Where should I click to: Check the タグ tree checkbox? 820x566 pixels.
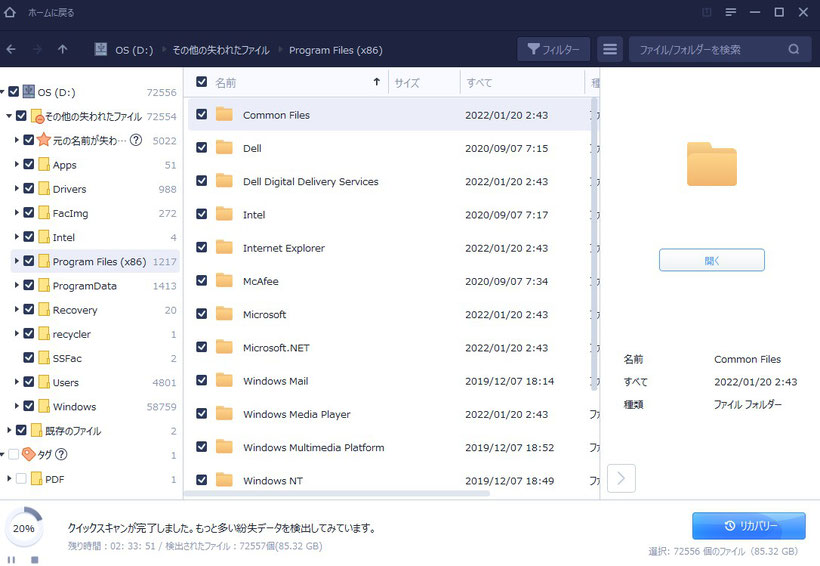pyautogui.click(x=14, y=454)
